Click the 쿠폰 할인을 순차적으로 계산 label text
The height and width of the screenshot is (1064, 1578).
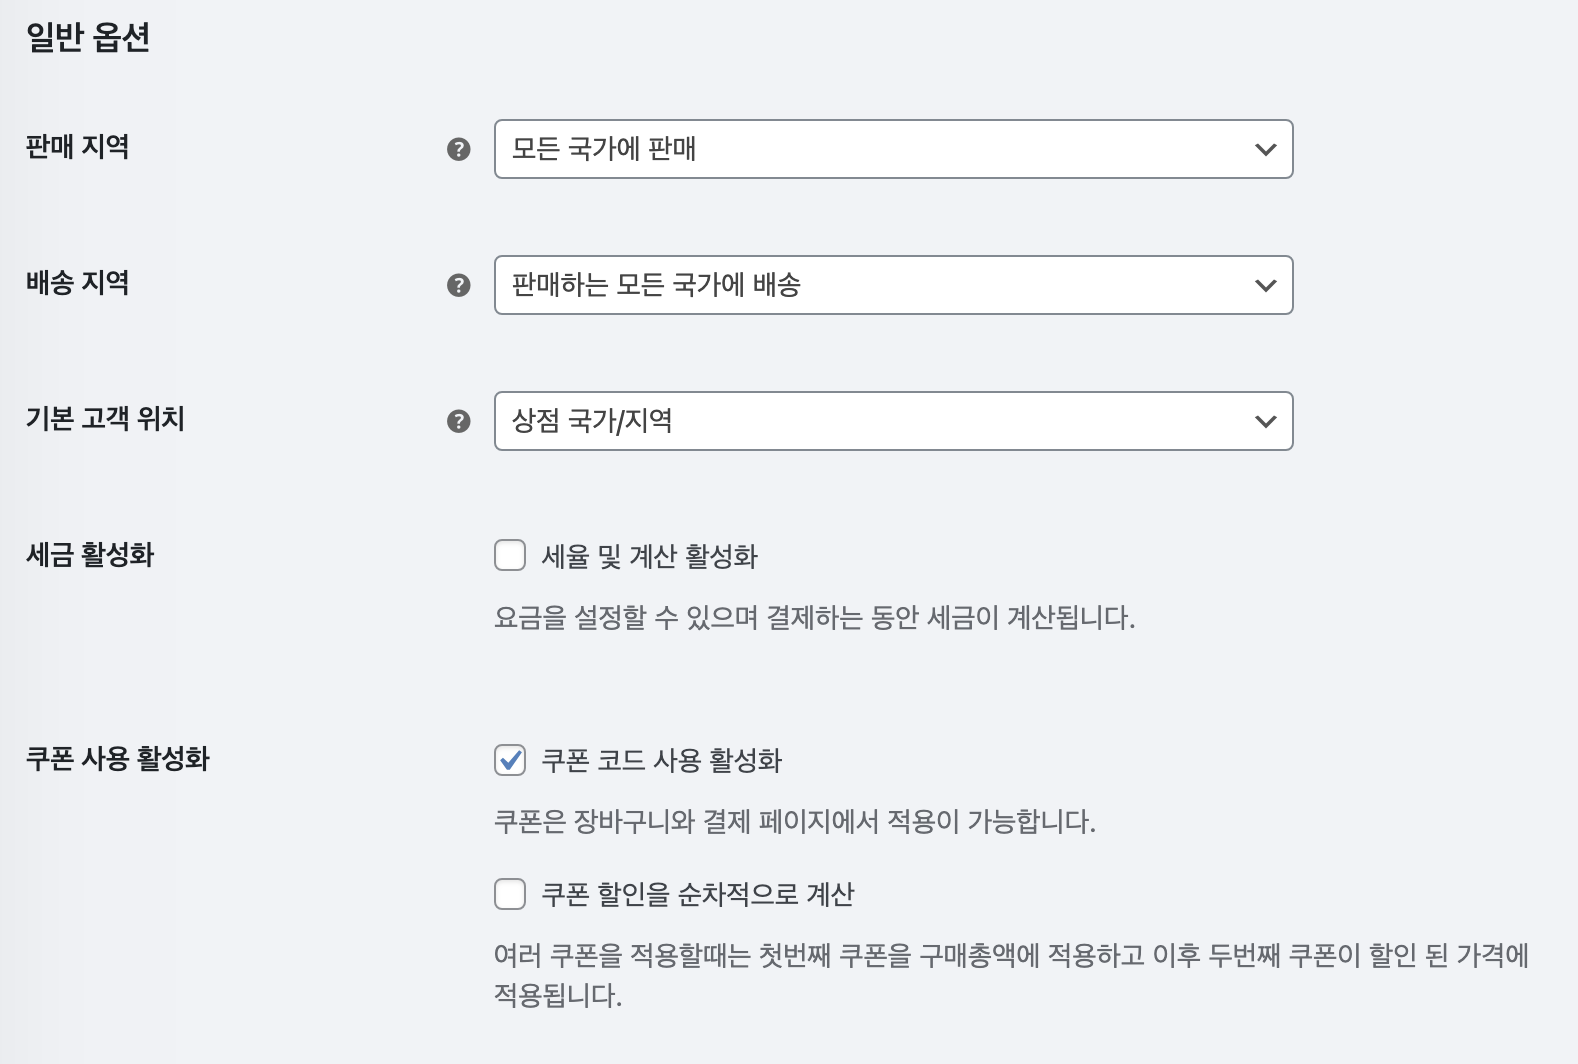(x=697, y=894)
